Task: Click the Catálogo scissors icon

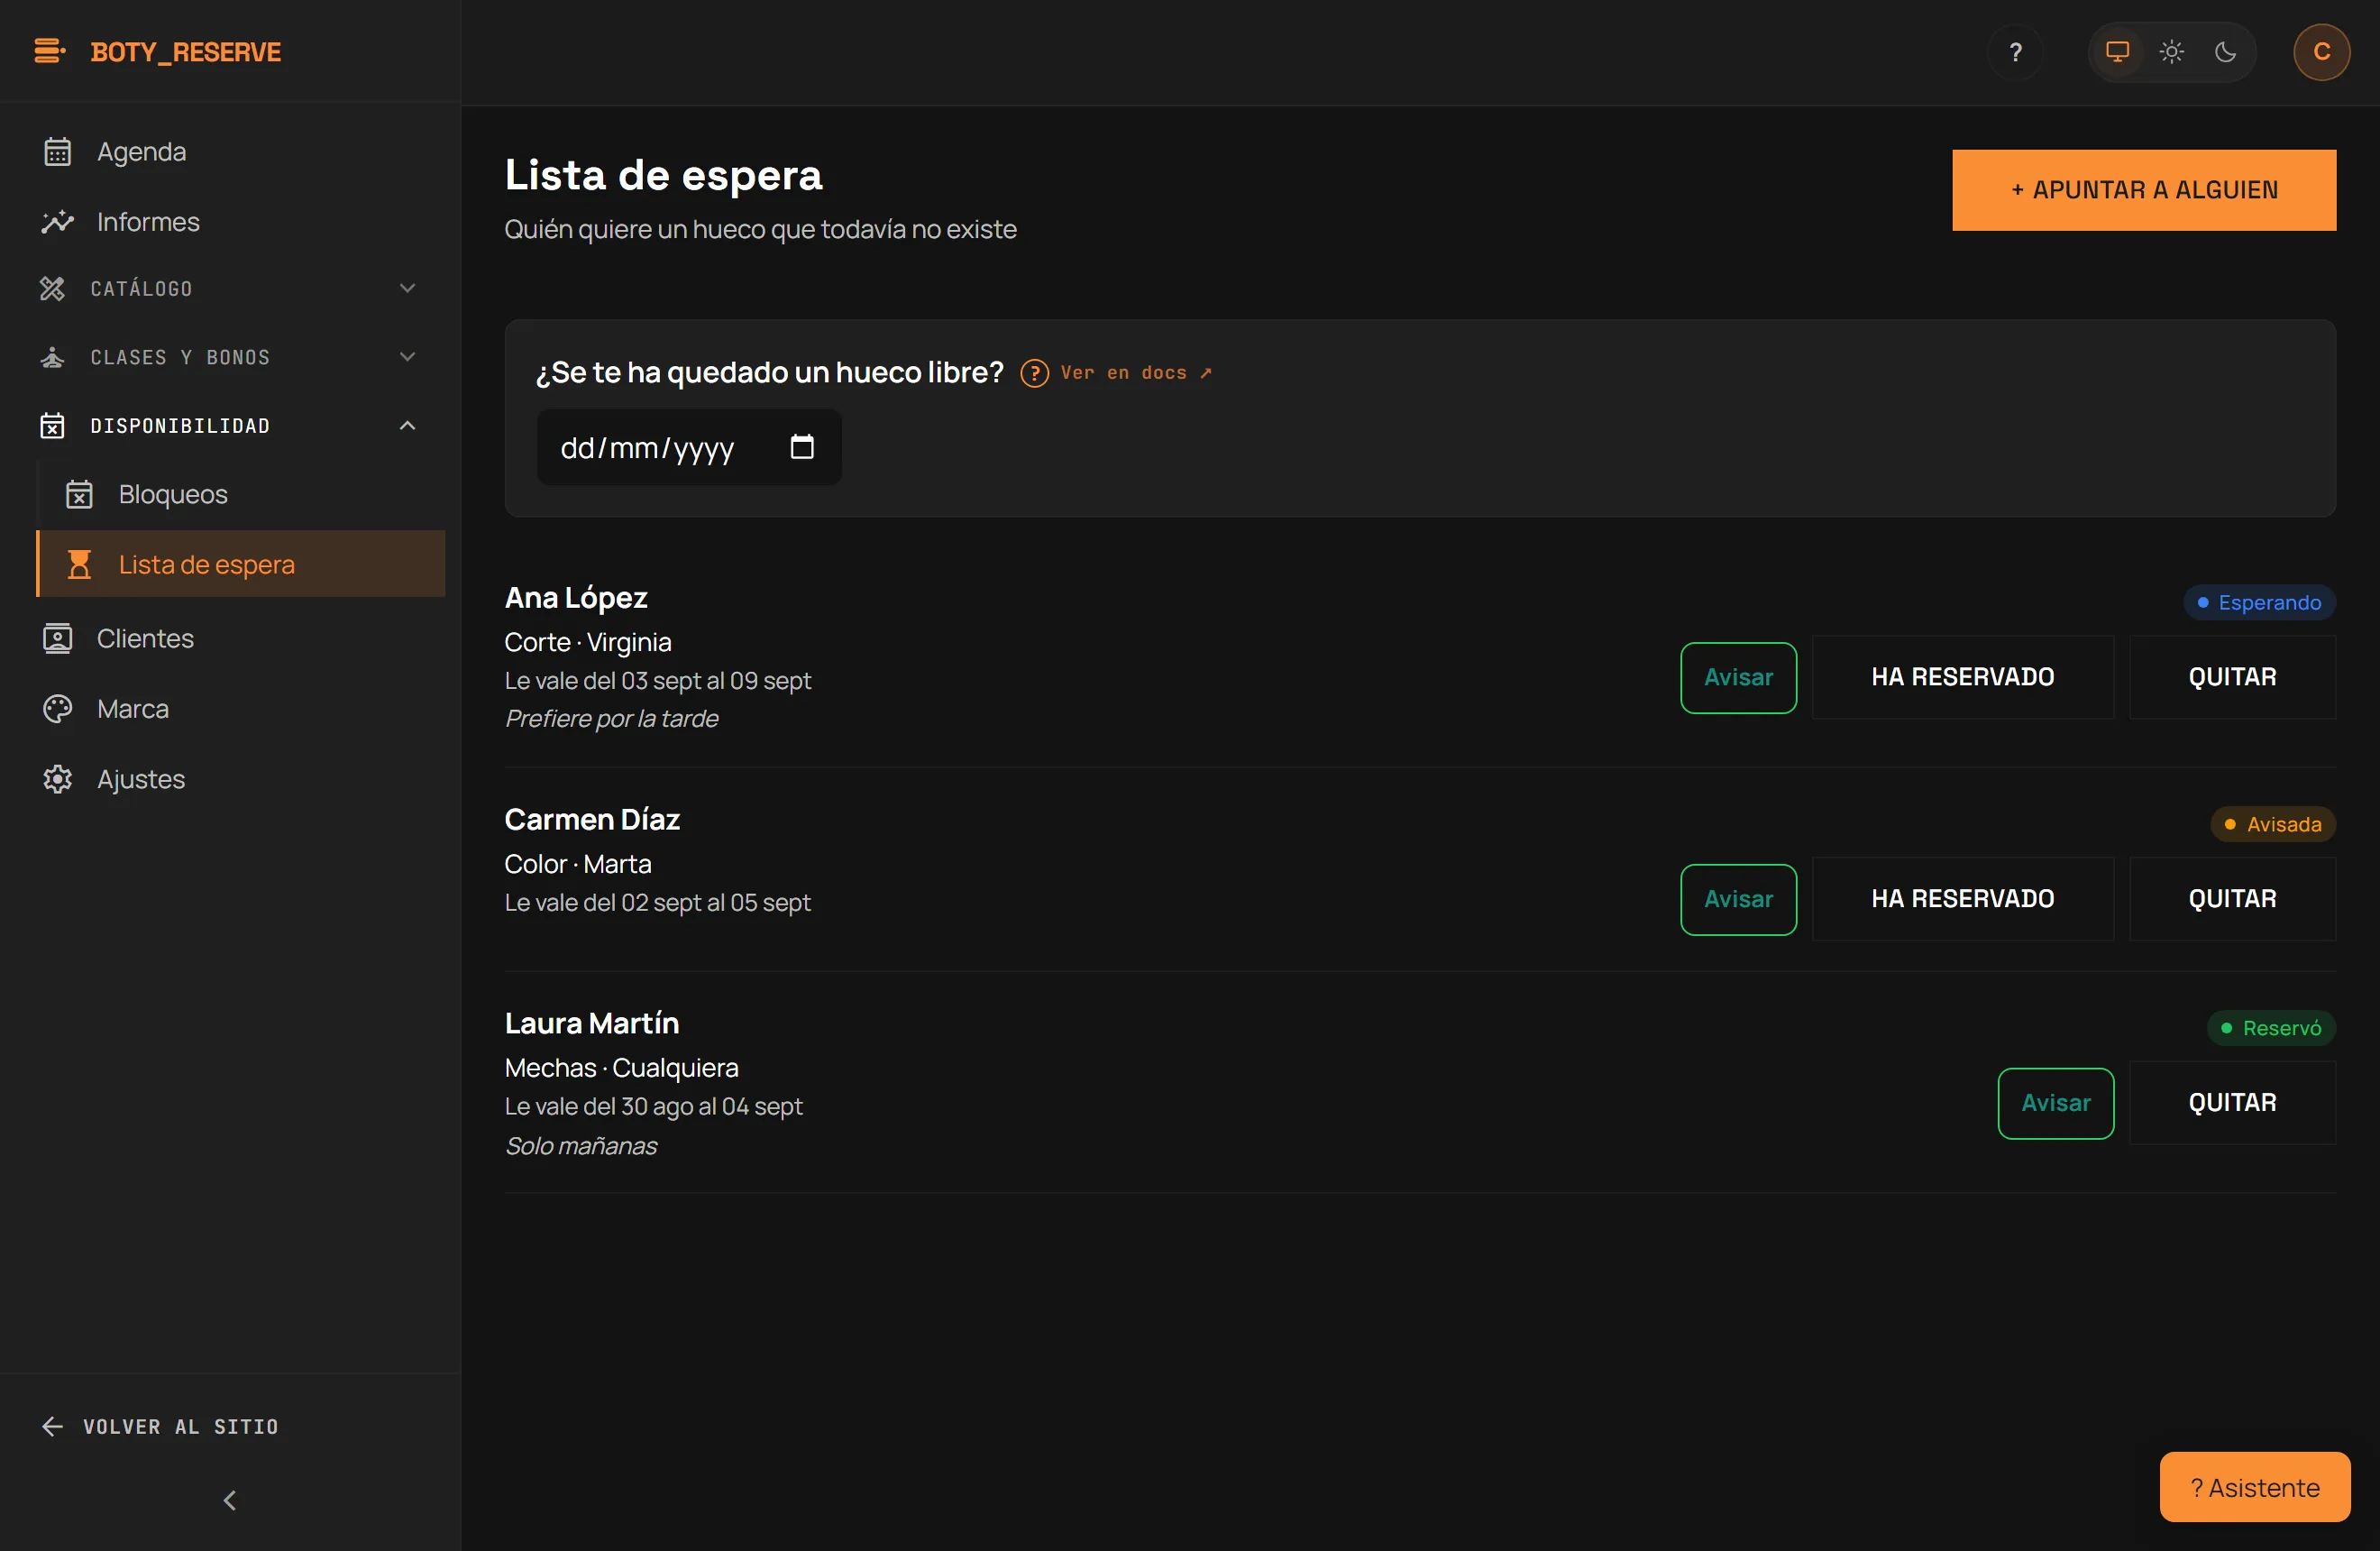Action: pyautogui.click(x=52, y=288)
